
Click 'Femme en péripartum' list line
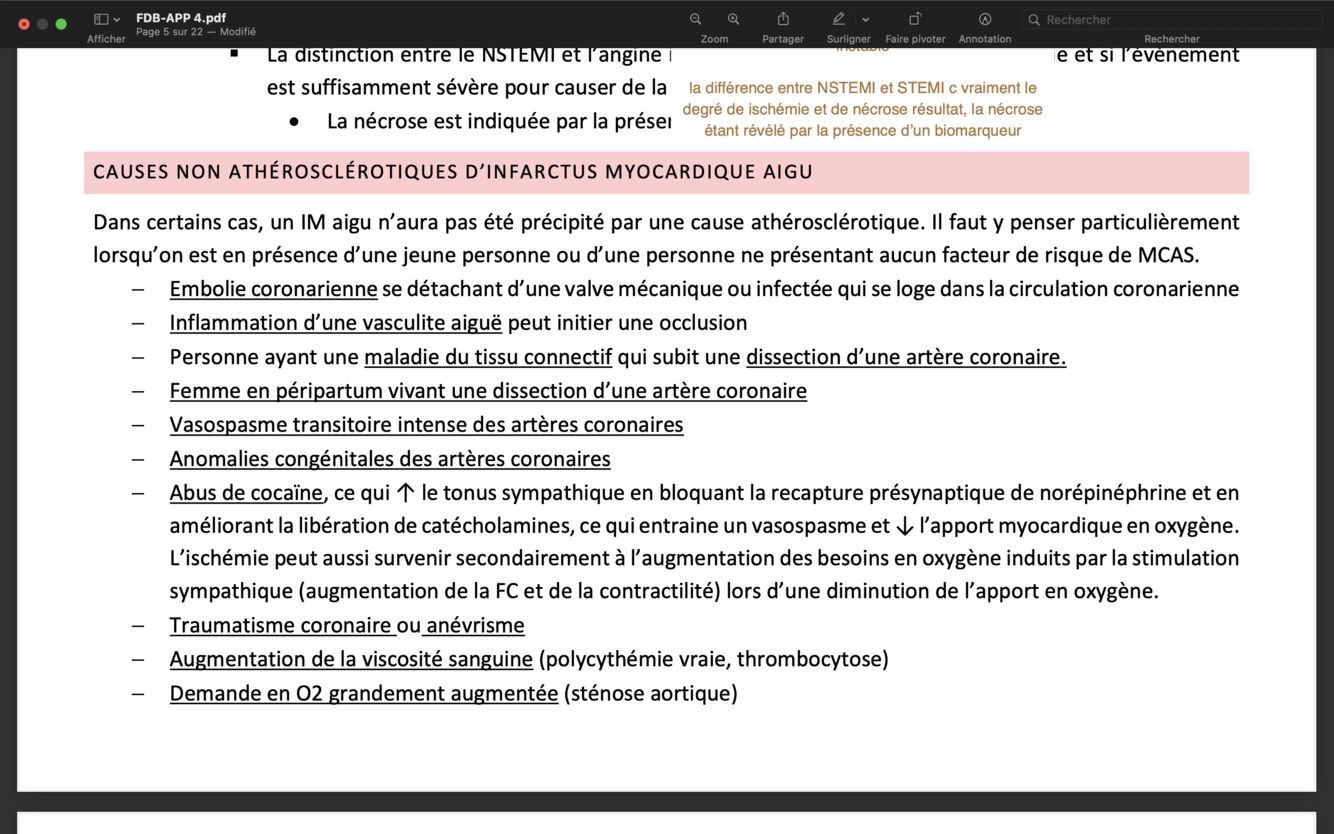tap(488, 391)
